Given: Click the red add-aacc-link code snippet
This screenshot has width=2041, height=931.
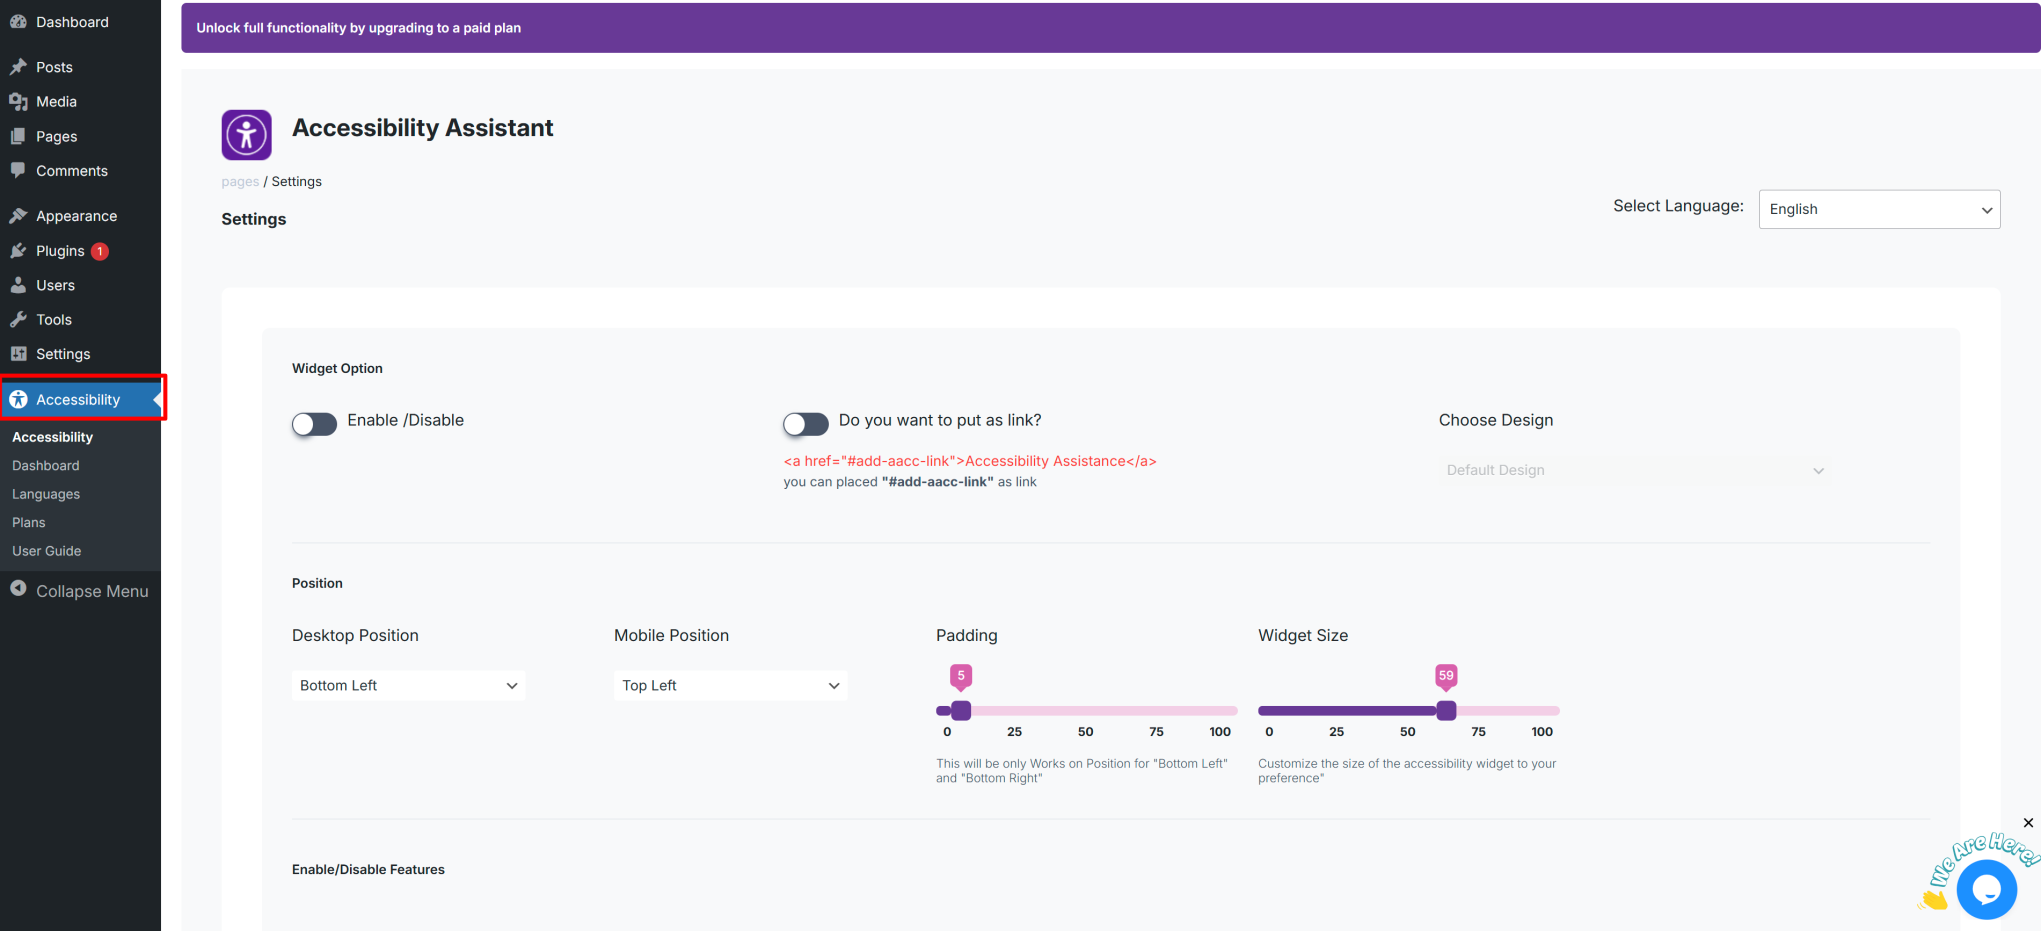Looking at the screenshot, I should pos(970,461).
